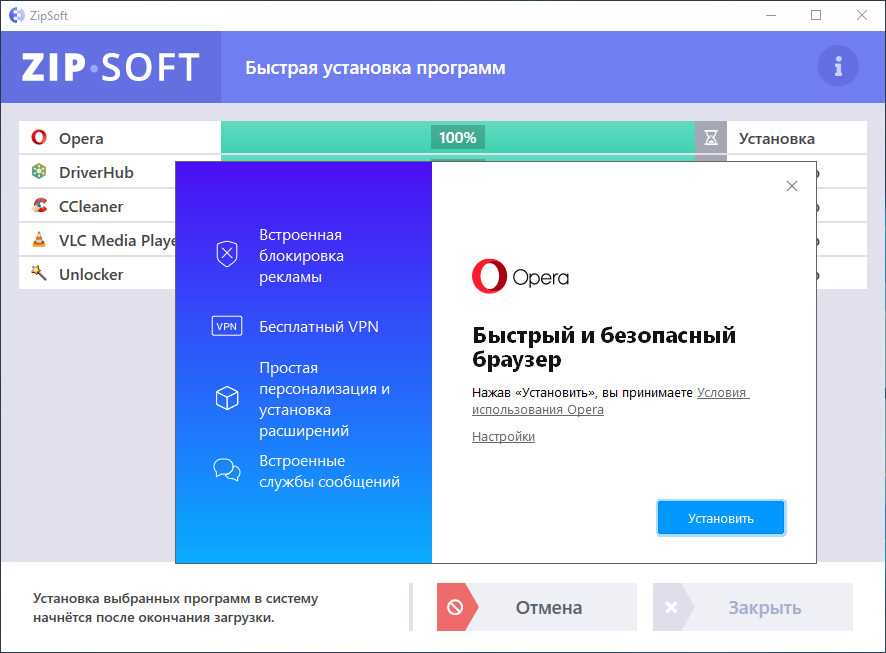This screenshot has height=653, width=886.
Task: Open the Настройки link
Action: [x=503, y=437]
